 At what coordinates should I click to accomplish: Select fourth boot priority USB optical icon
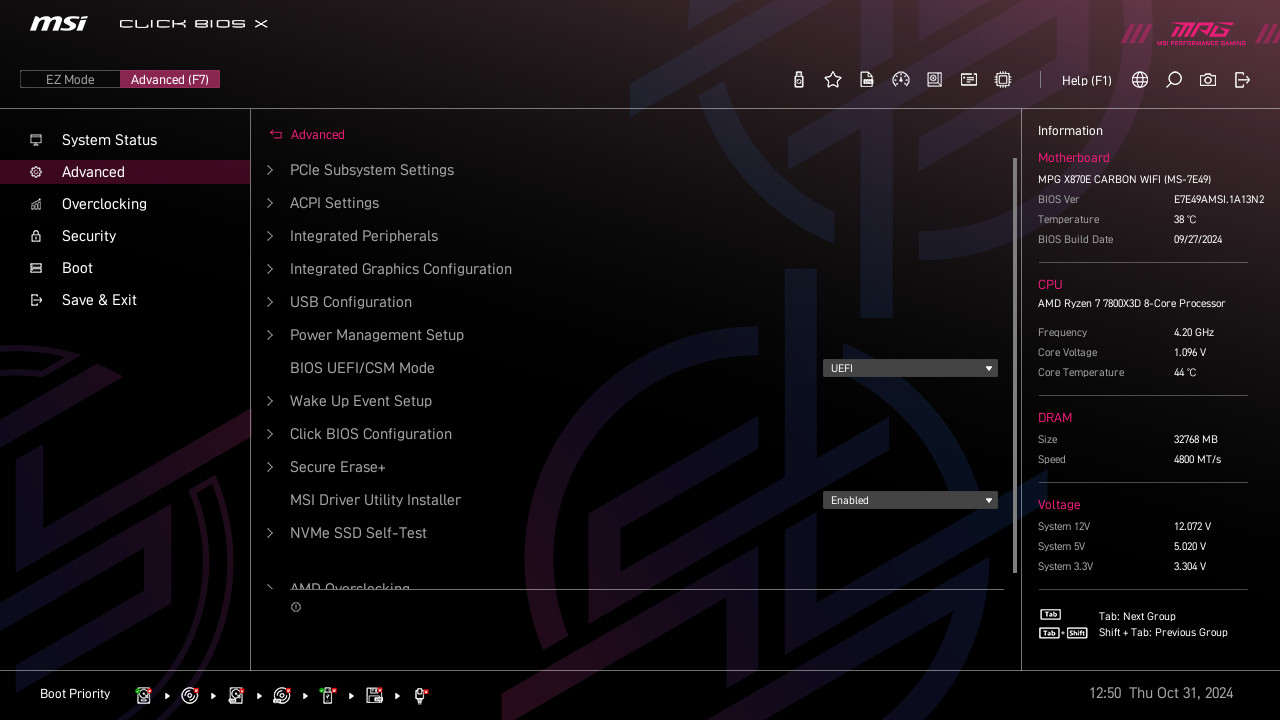(x=282, y=695)
